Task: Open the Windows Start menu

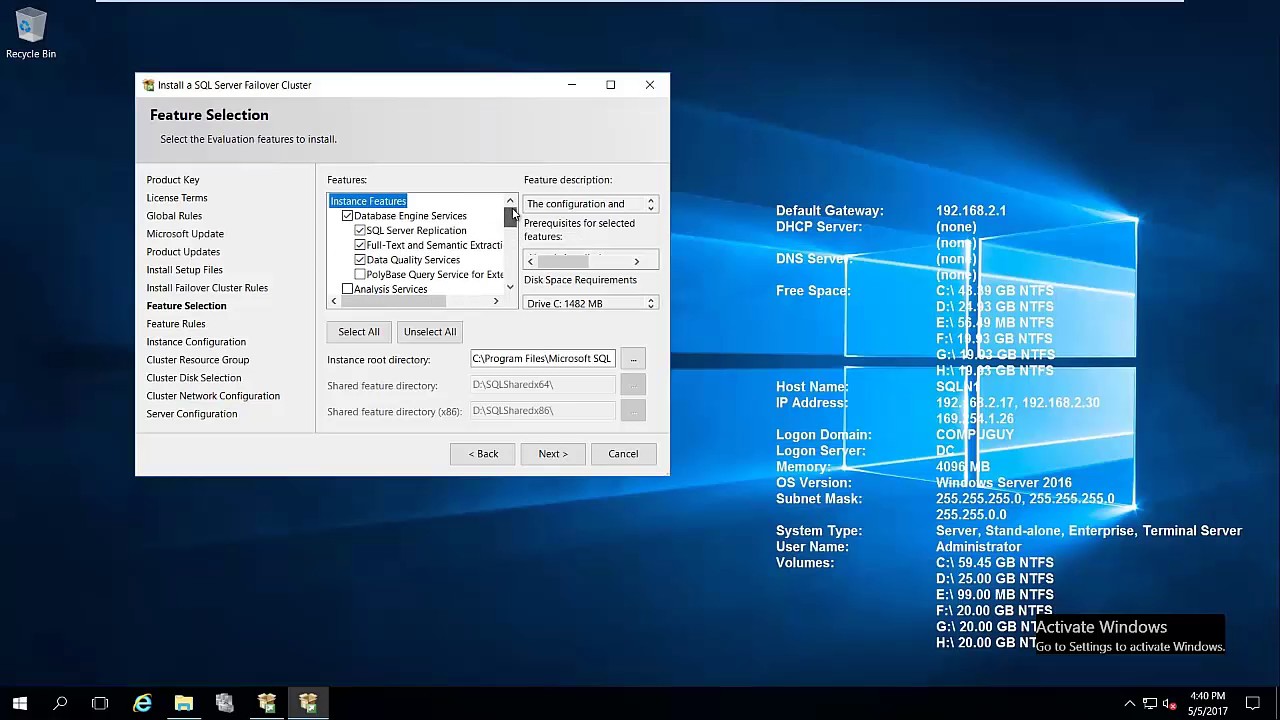Action: pyautogui.click(x=20, y=703)
